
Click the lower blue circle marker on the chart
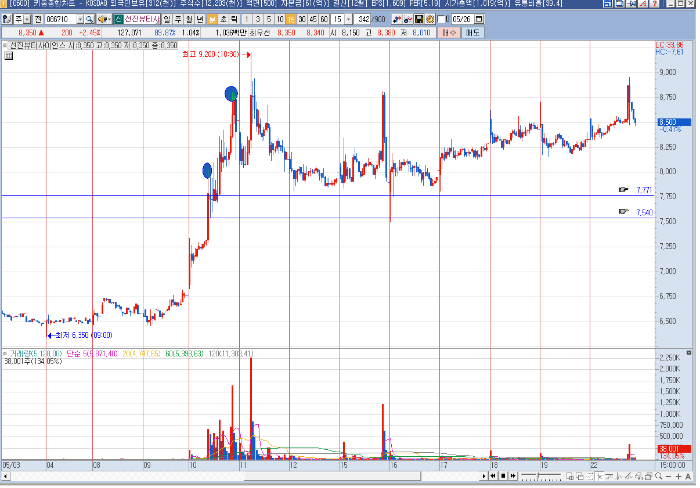pos(207,171)
